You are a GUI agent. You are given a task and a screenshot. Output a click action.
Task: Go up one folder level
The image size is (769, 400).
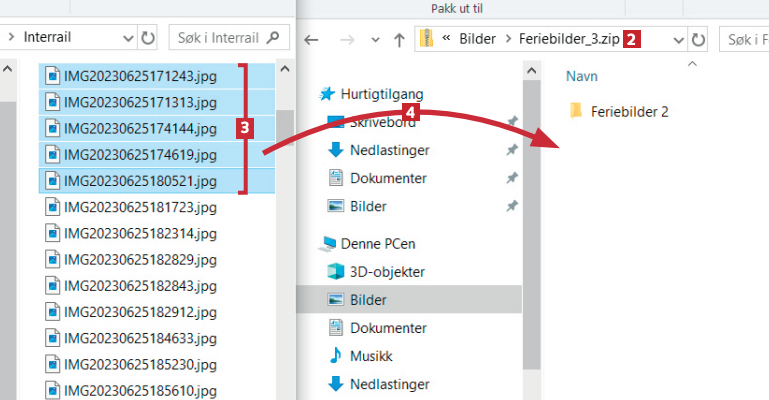tap(399, 40)
